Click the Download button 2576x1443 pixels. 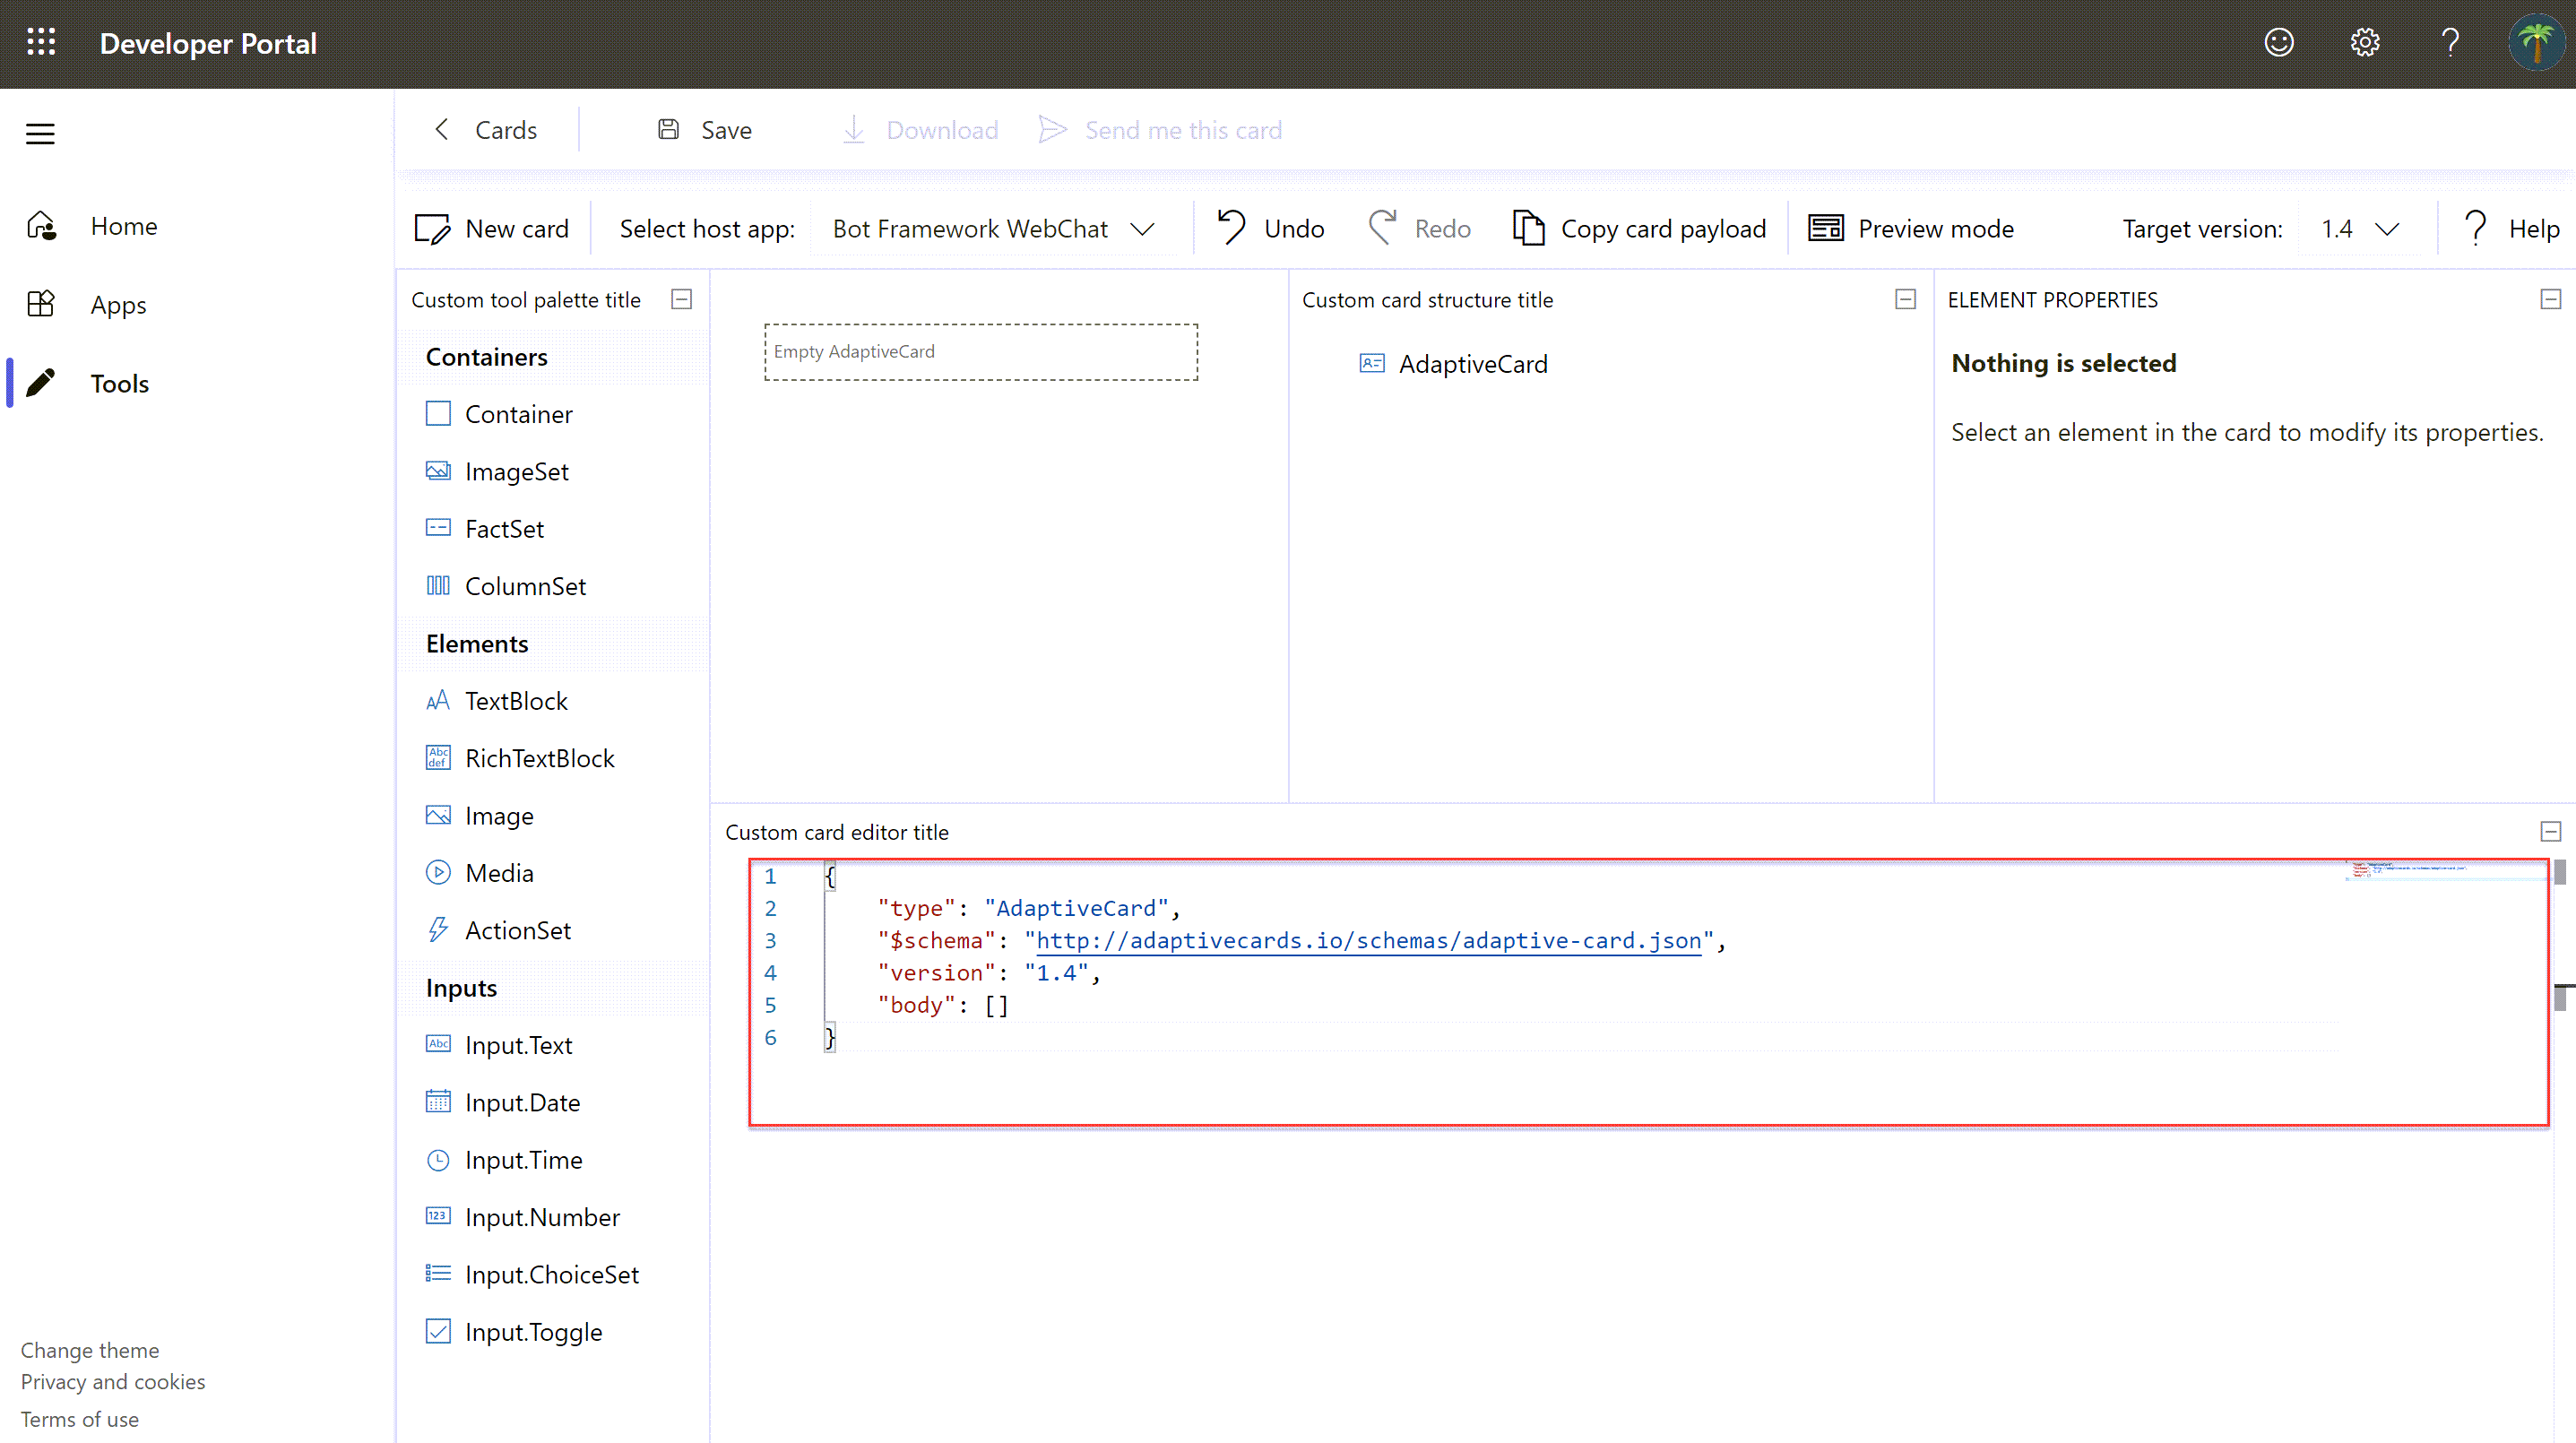[x=921, y=130]
